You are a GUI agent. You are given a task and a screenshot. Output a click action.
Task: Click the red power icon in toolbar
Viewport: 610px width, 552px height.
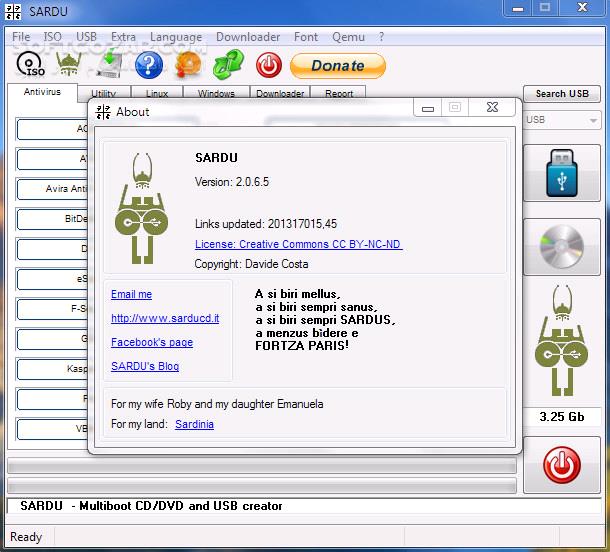coord(268,65)
